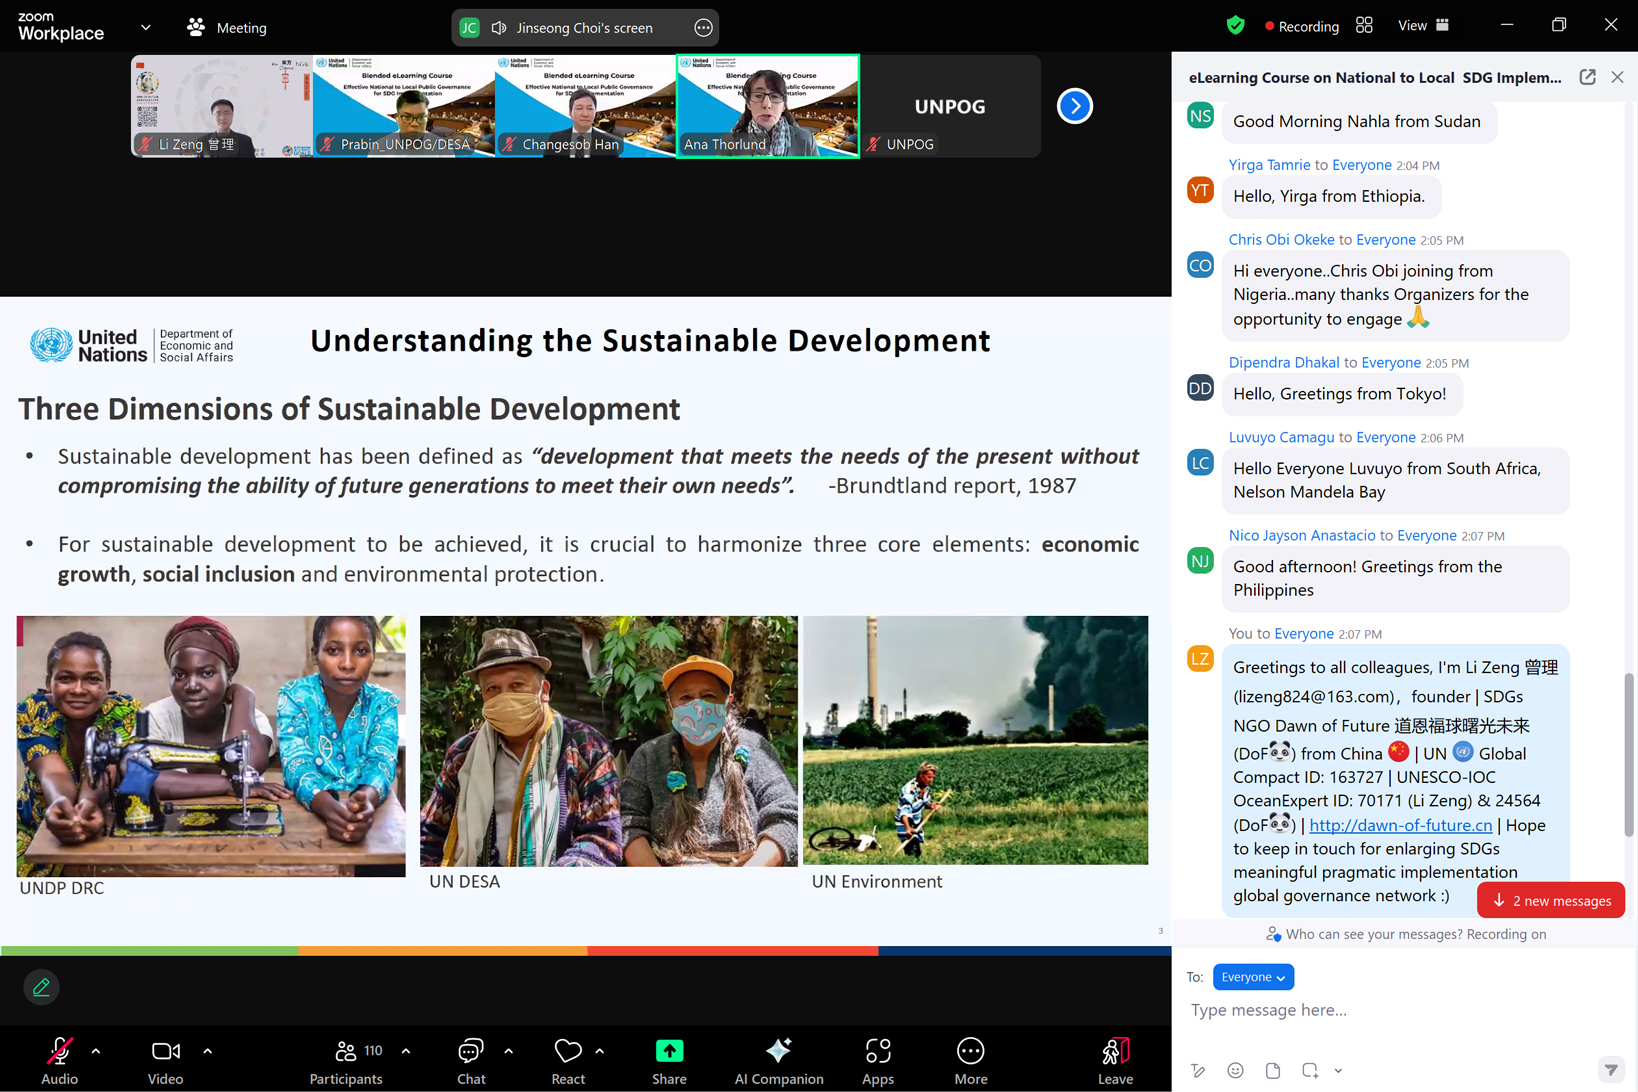This screenshot has height=1092, width=1638.
Task: Open the emoji picker in chat
Action: pyautogui.click(x=1235, y=1070)
